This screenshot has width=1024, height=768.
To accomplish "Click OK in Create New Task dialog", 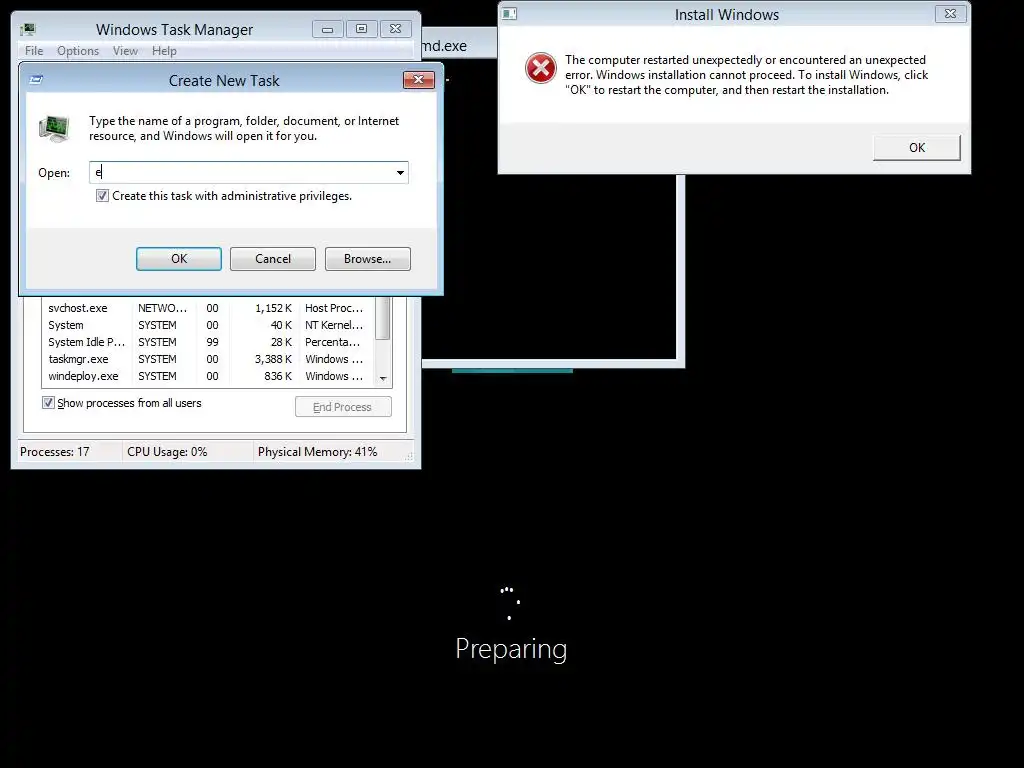I will (179, 259).
